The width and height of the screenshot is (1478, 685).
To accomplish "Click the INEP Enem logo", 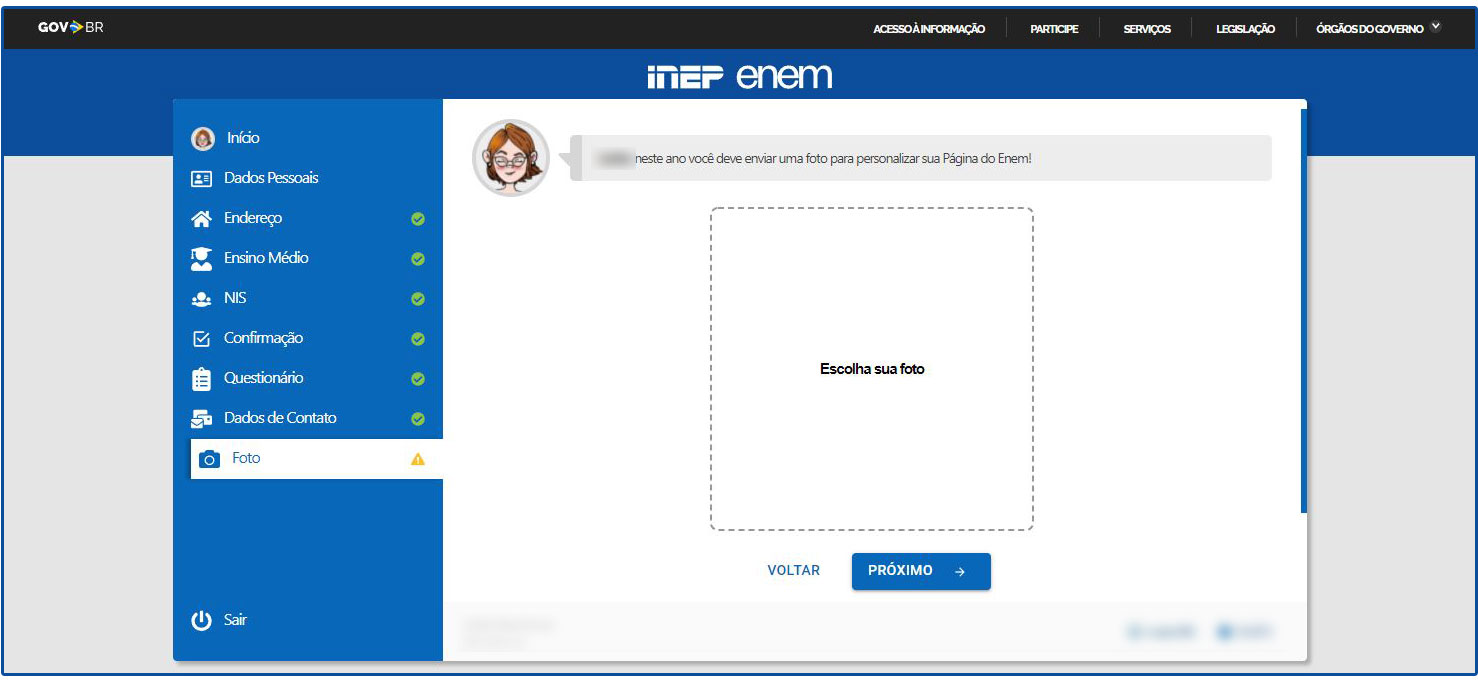I will click(739, 77).
